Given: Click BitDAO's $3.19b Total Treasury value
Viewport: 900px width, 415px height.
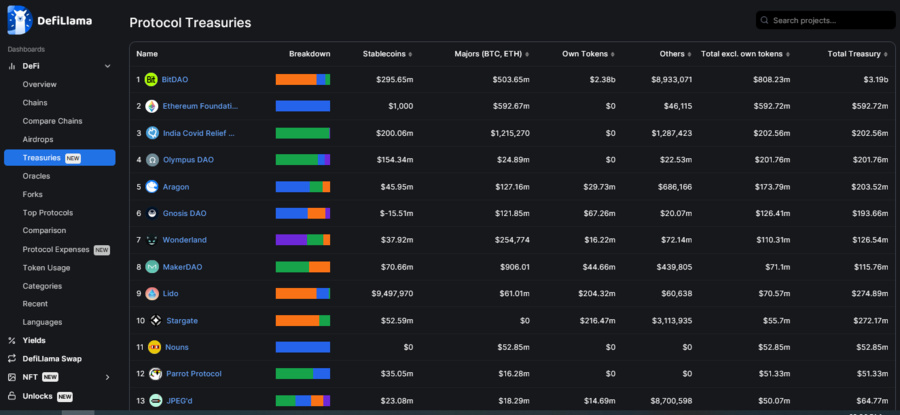Looking at the screenshot, I should coord(876,80).
